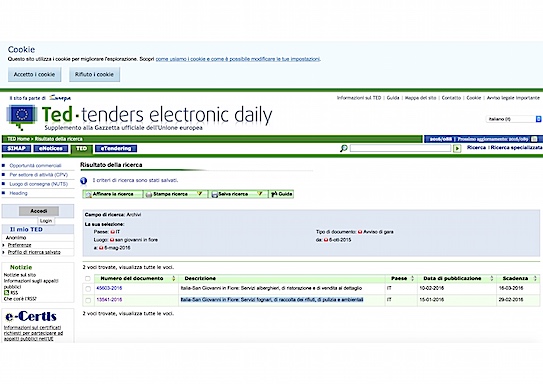Expand the Preferenze item arrow

(x=3, y=245)
